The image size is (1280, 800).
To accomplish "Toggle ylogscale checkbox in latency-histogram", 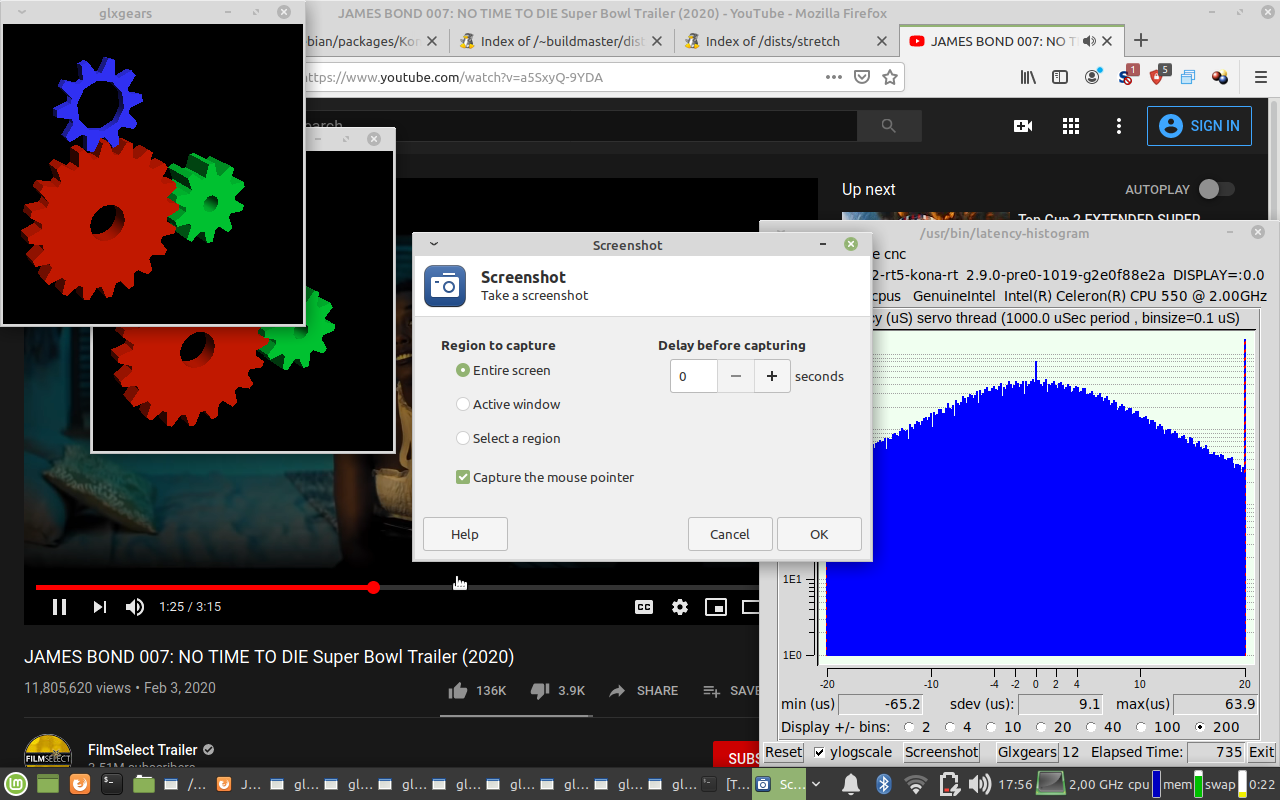I will click(820, 752).
